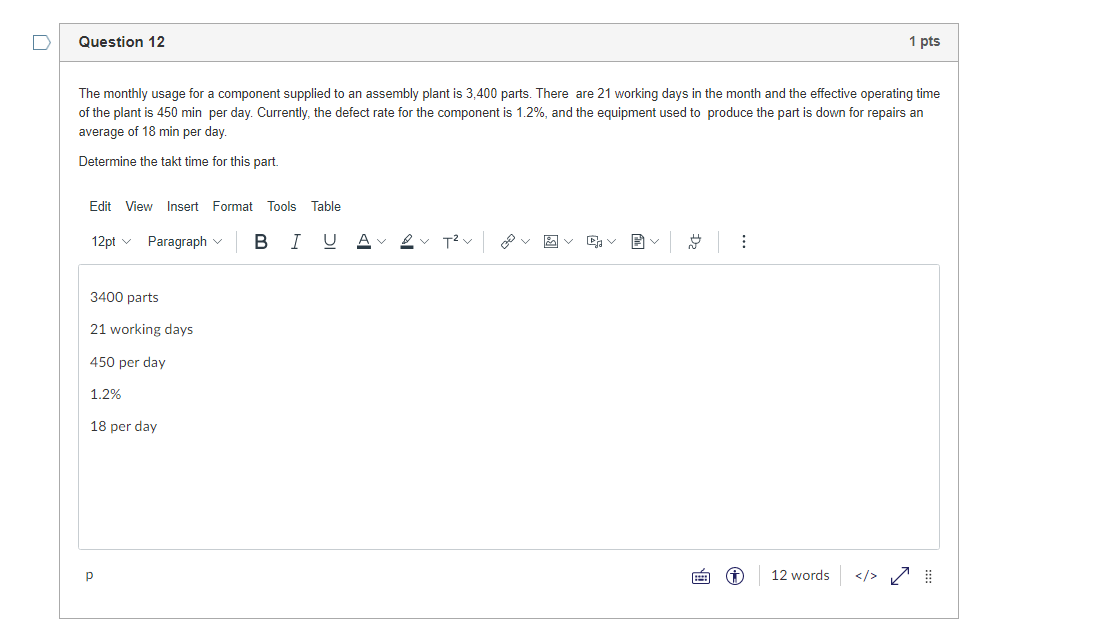This screenshot has height=643, width=1117.
Task: Open more toolbar options with three dots
Action: point(744,241)
